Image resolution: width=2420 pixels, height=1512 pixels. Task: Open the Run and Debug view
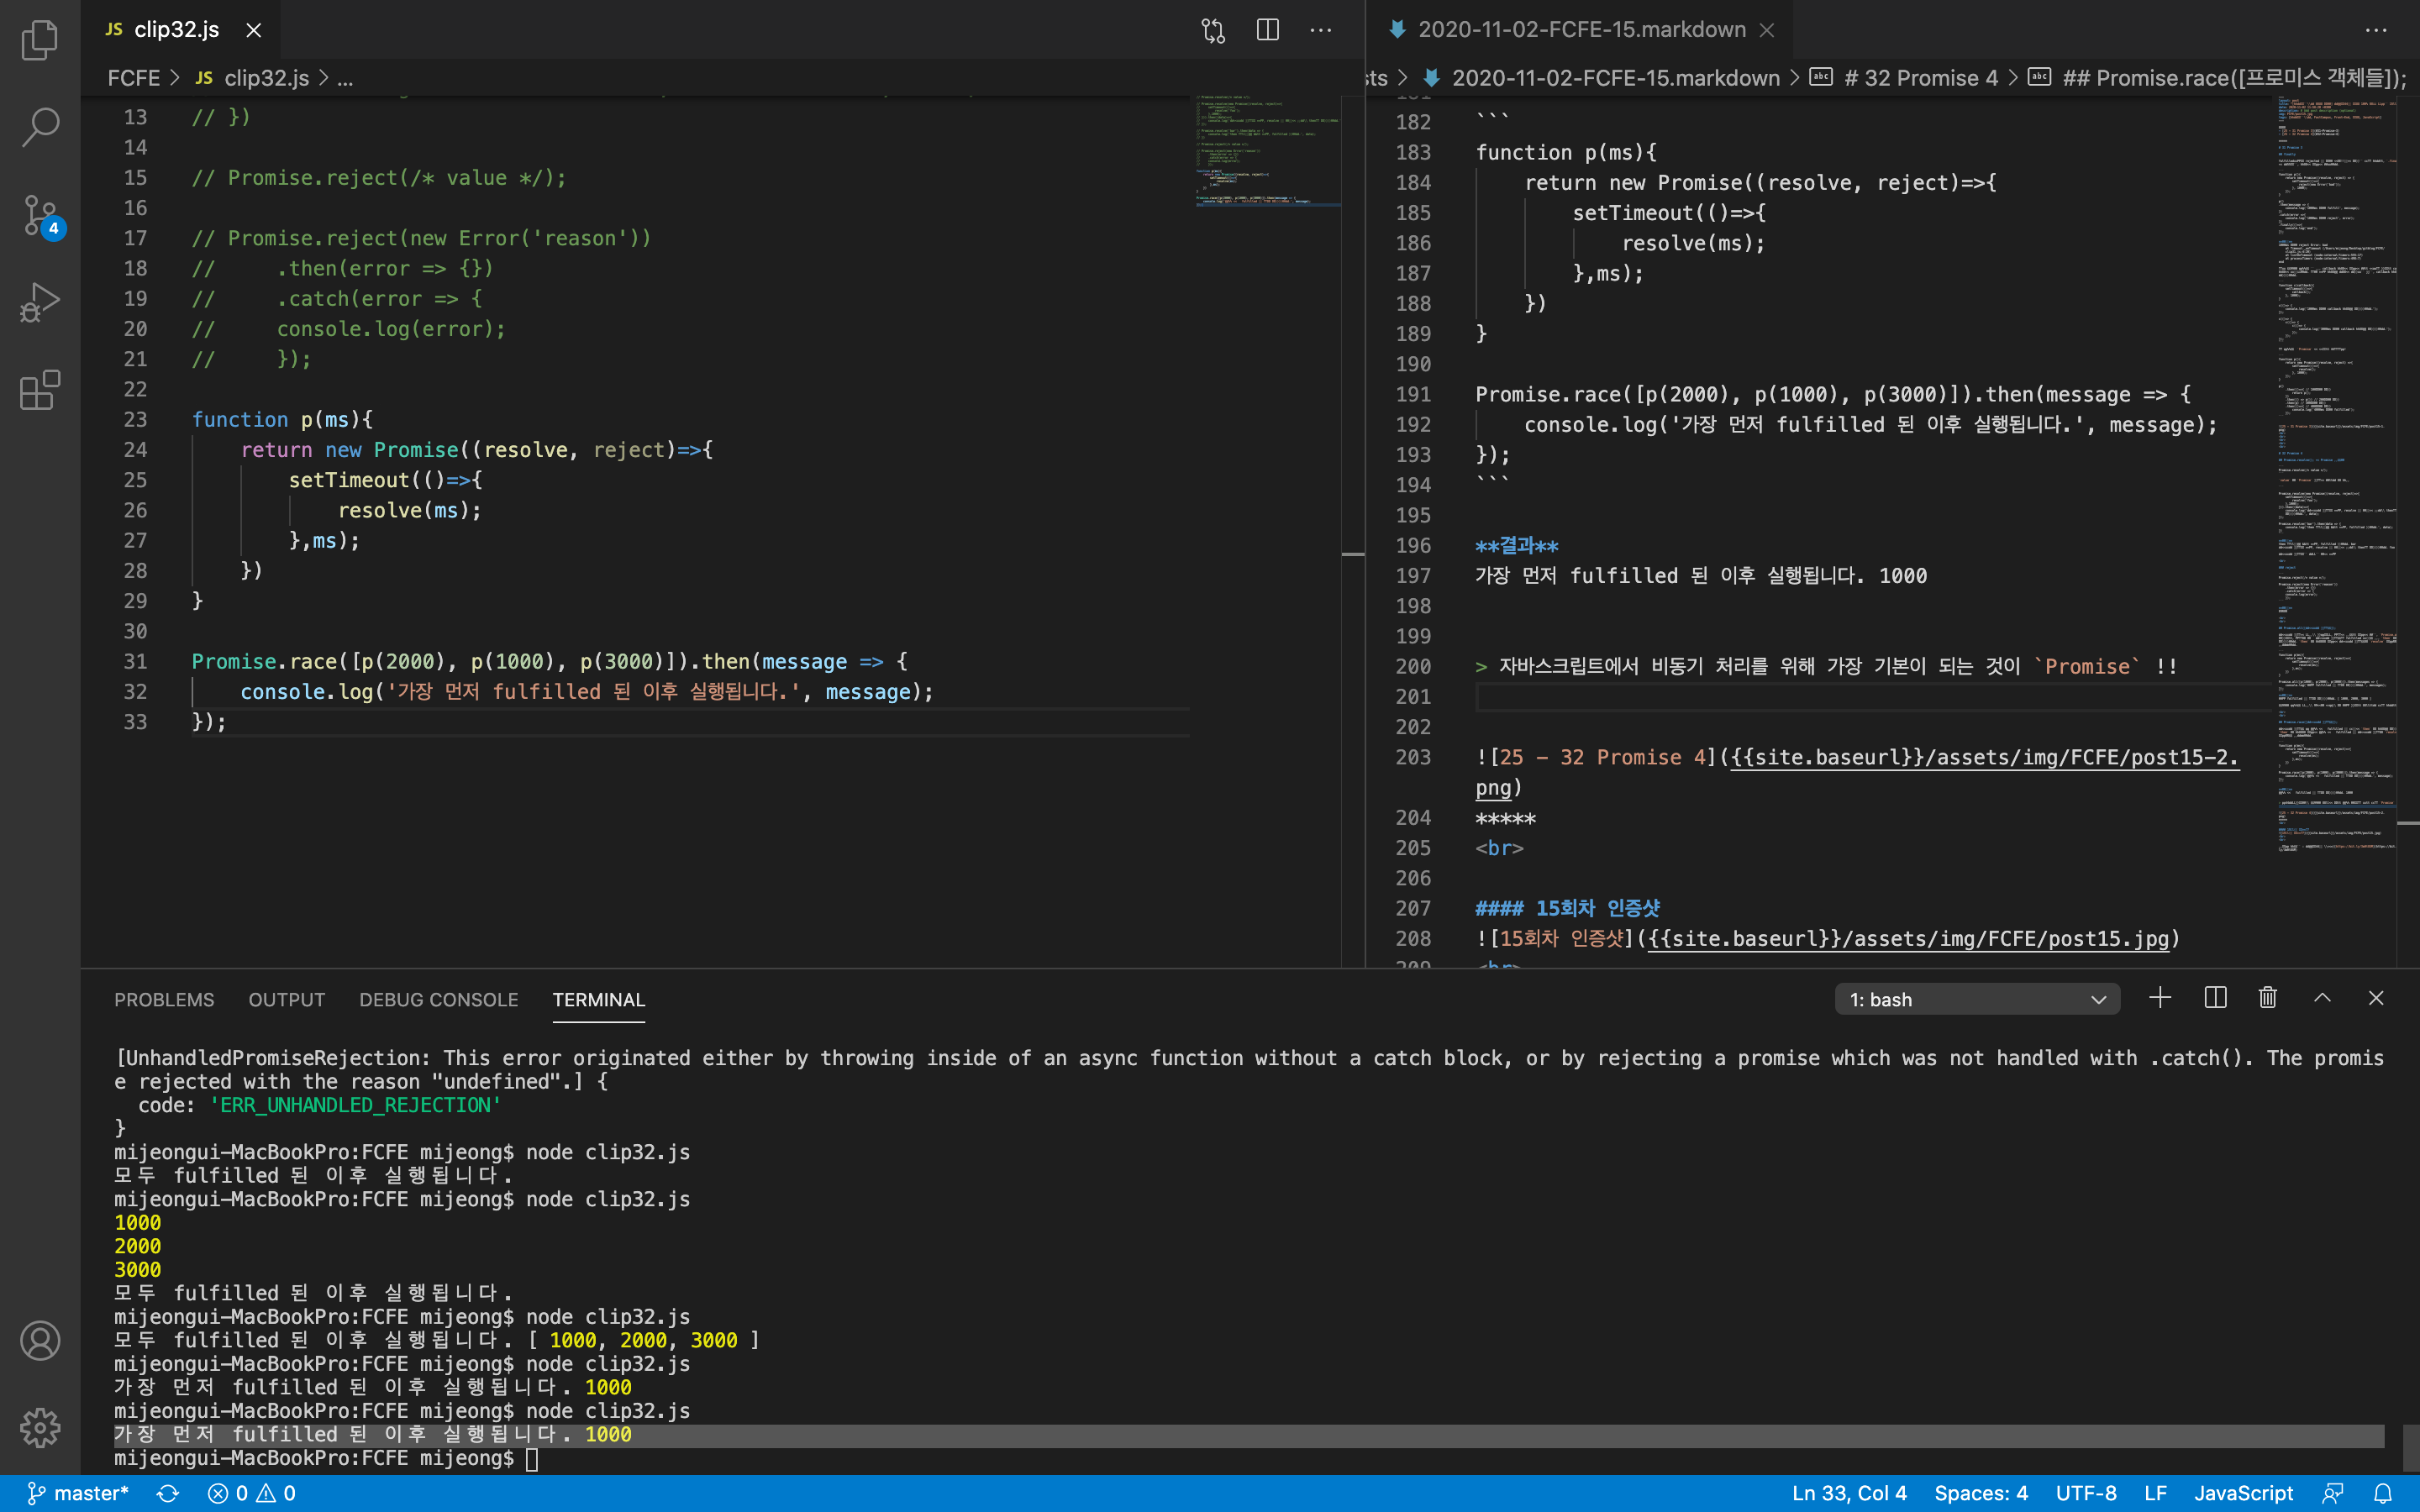(40, 302)
